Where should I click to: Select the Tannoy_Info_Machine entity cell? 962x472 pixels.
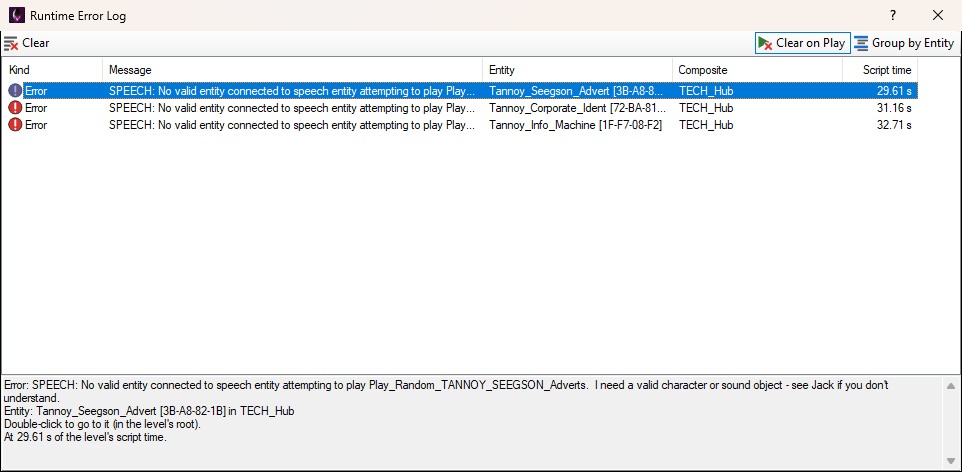(x=575, y=125)
